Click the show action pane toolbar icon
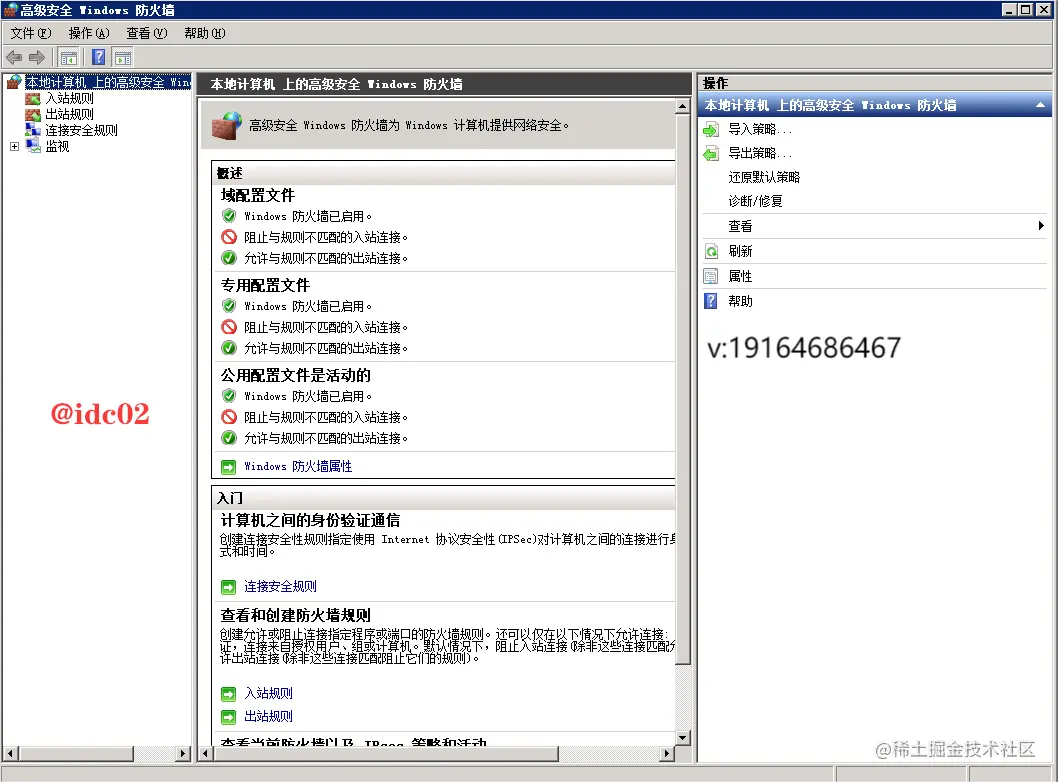The image size is (1058, 782). coord(122,57)
